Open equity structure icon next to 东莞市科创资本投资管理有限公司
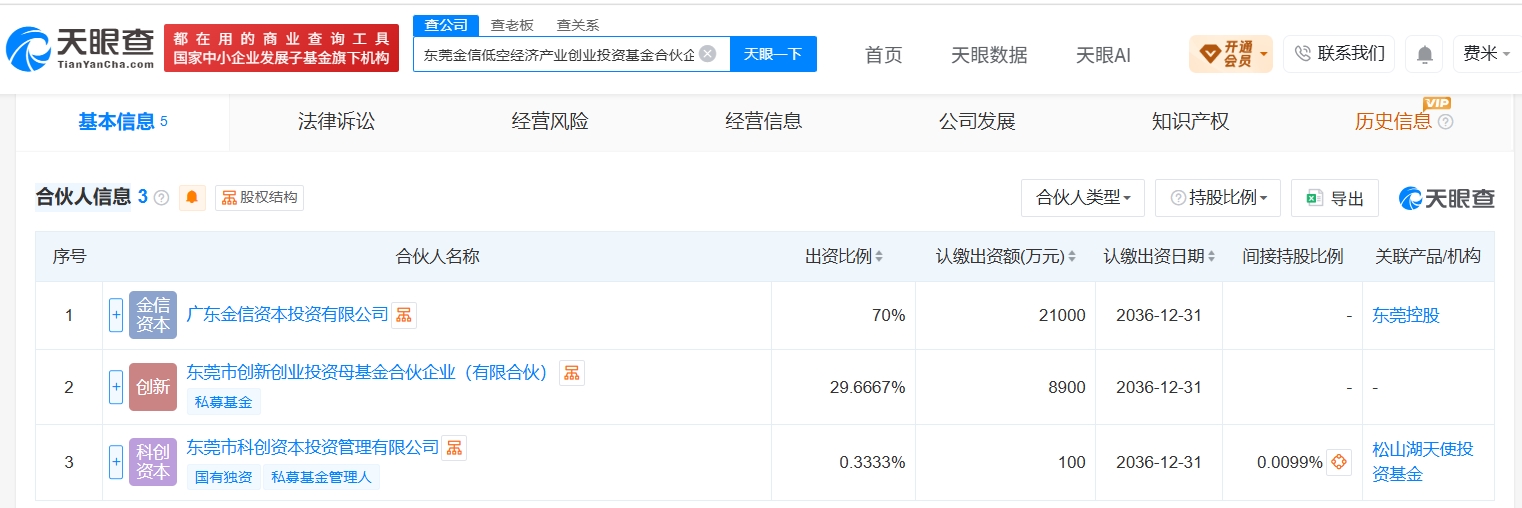This screenshot has width=1522, height=508. coord(454,447)
